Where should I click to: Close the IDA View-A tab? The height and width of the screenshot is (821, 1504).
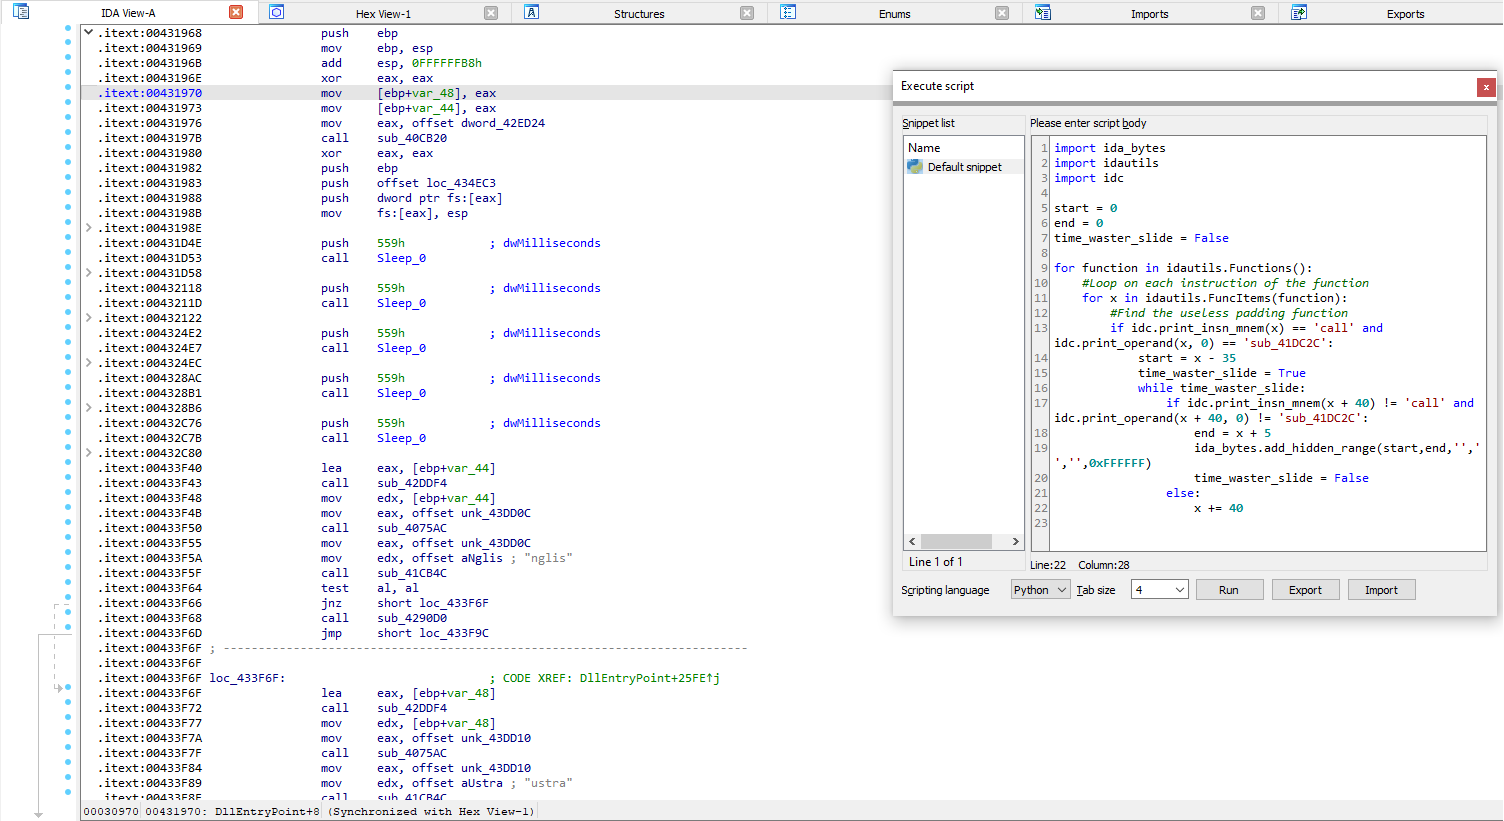tap(236, 12)
